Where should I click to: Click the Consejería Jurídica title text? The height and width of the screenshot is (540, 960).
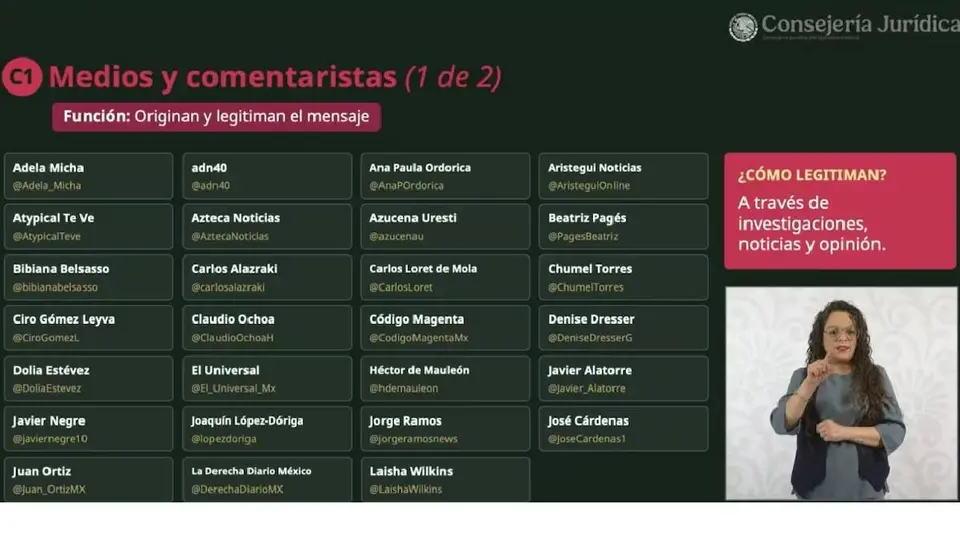point(860,24)
